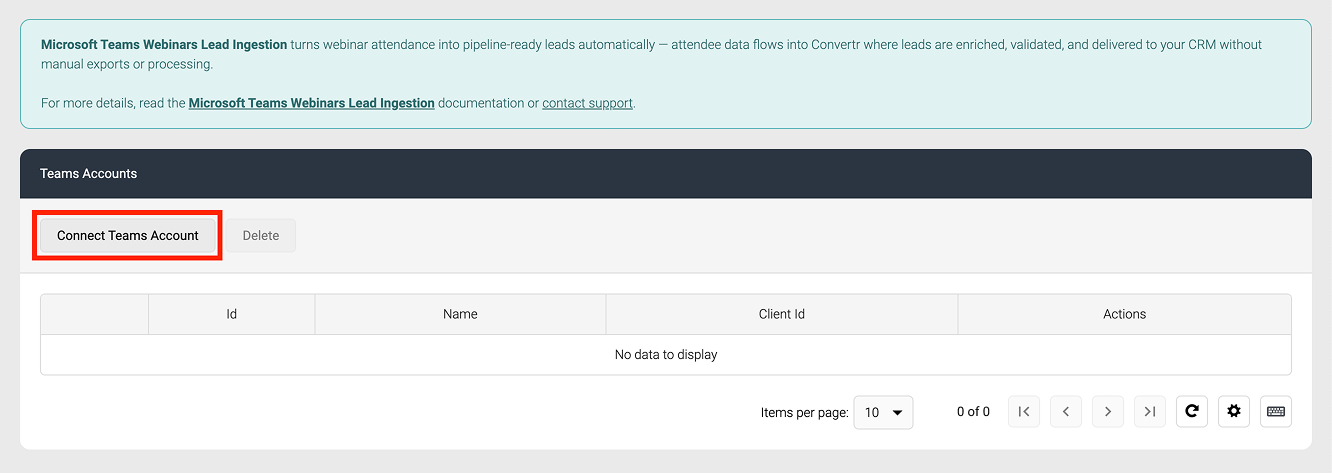Click the '0 of 0' pagination count

coord(973,412)
